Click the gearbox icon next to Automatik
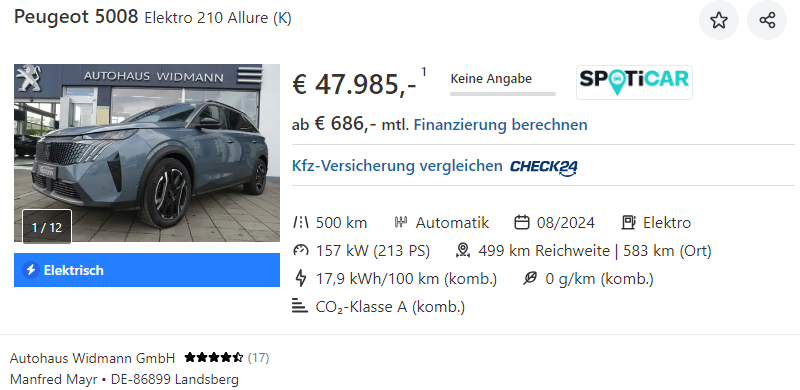This screenshot has height=390, width=800. [401, 223]
